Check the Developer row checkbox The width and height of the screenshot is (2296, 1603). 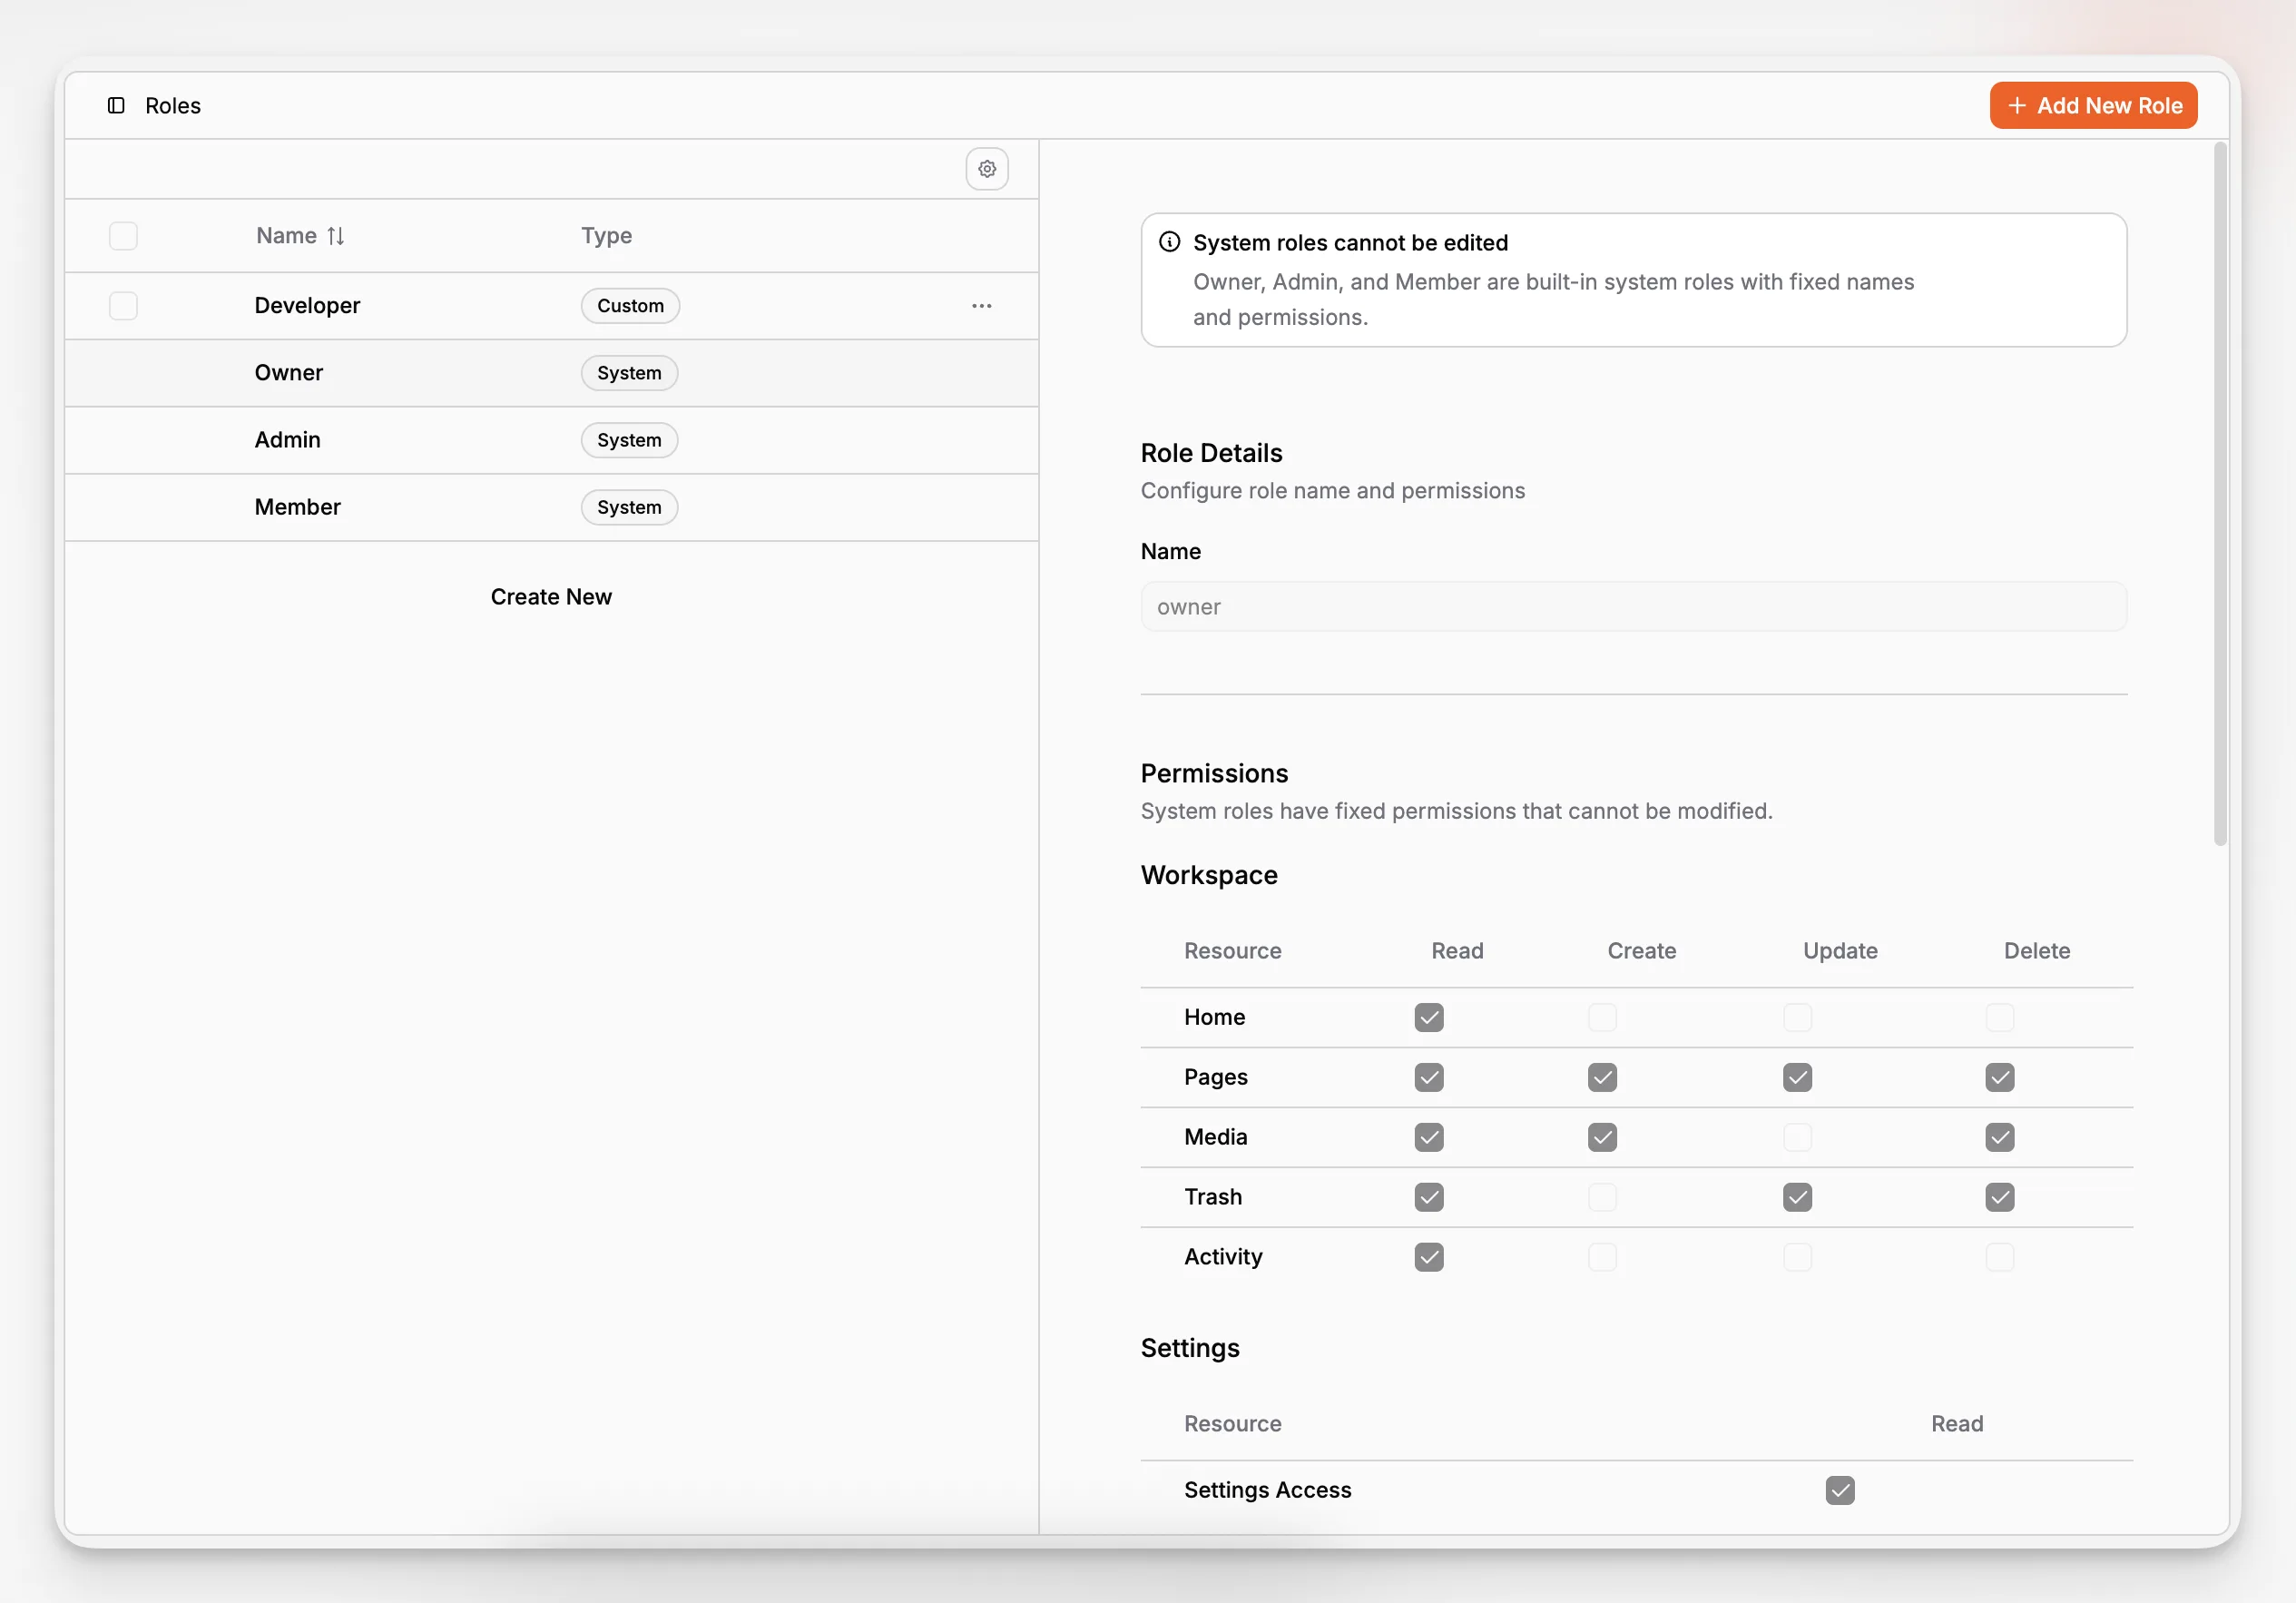pos(123,306)
